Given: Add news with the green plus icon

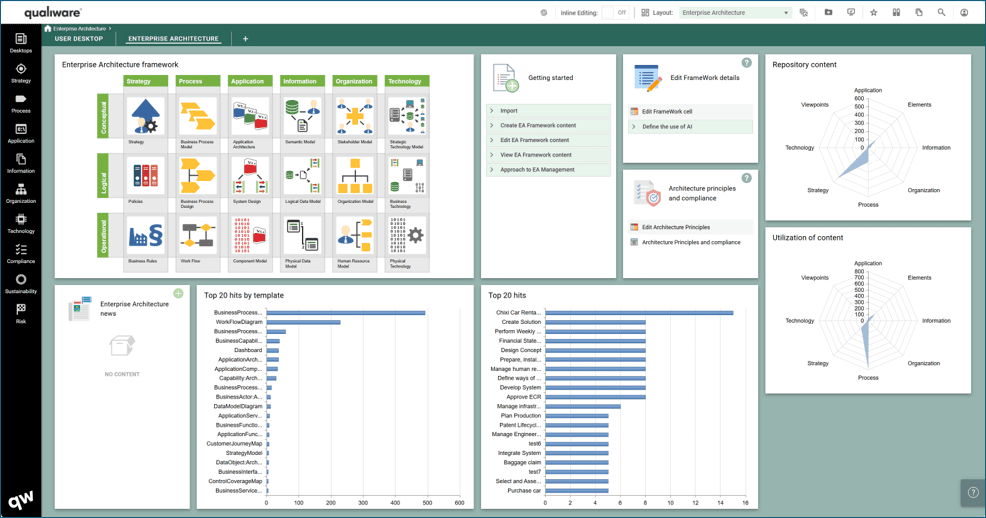Looking at the screenshot, I should point(178,293).
